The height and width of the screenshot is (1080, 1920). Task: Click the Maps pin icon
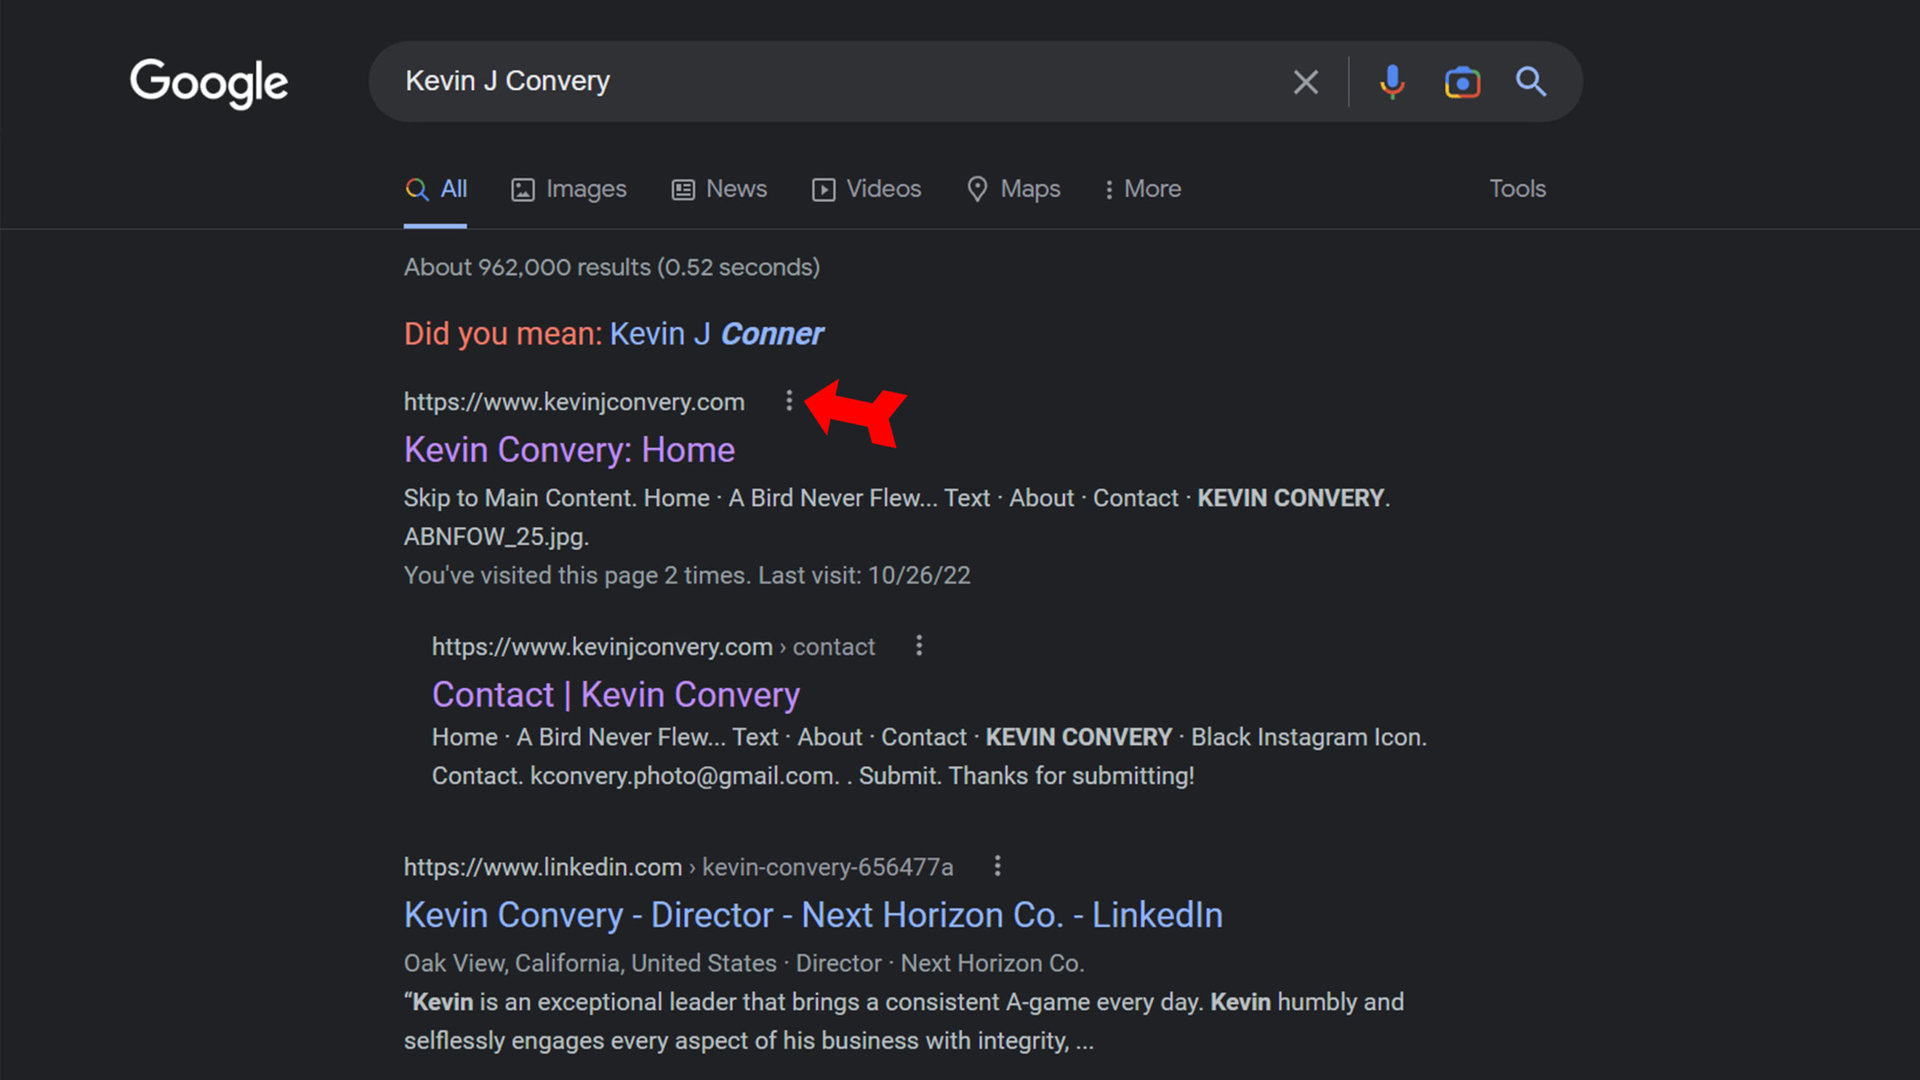click(978, 189)
